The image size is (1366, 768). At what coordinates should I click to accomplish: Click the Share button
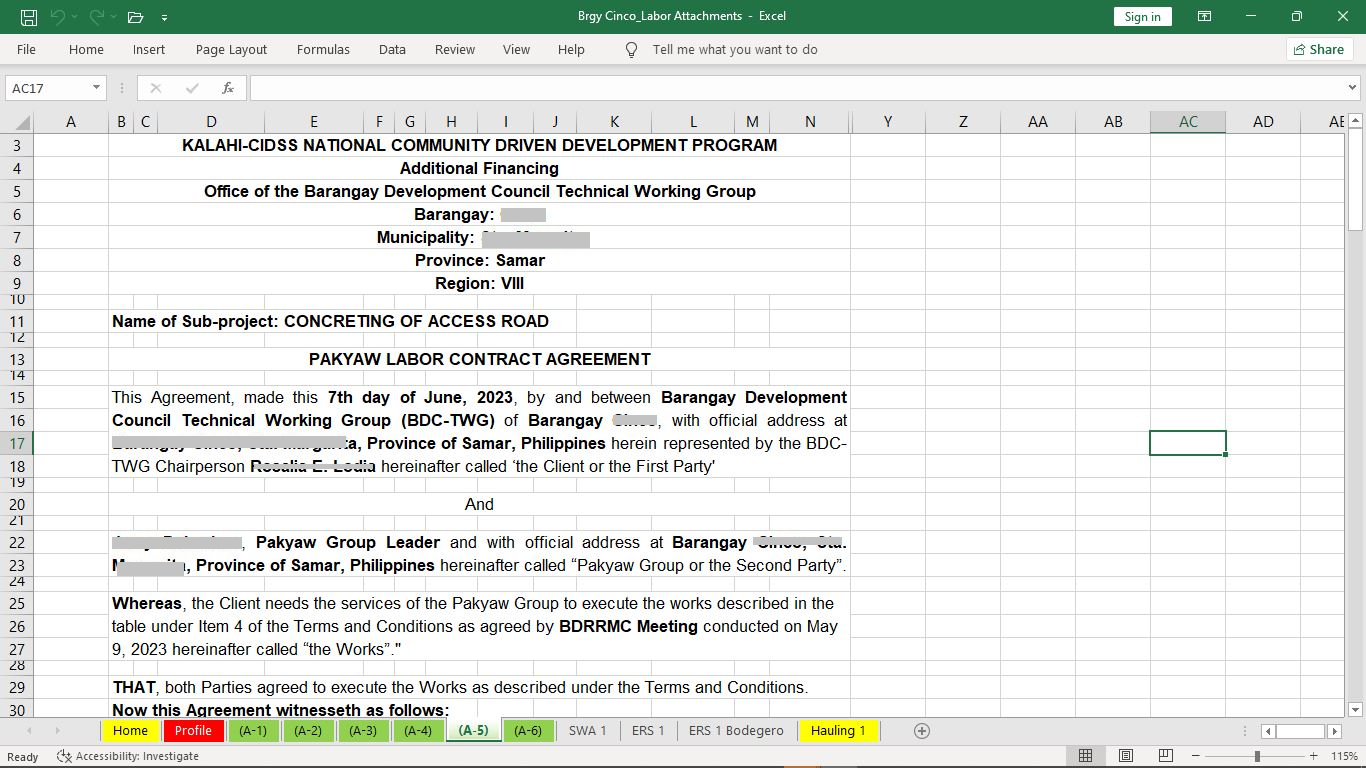pyautogui.click(x=1319, y=49)
